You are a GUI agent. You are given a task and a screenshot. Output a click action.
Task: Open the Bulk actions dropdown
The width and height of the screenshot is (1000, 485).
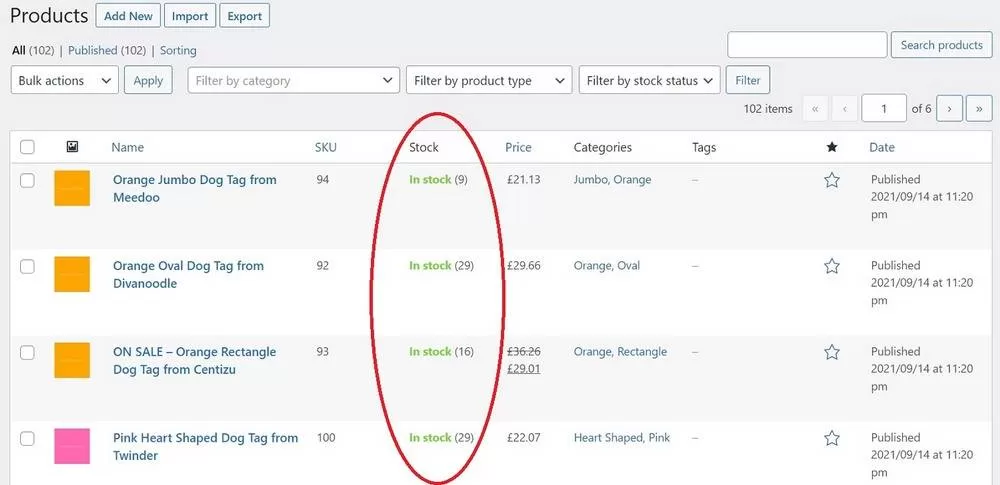(64, 81)
